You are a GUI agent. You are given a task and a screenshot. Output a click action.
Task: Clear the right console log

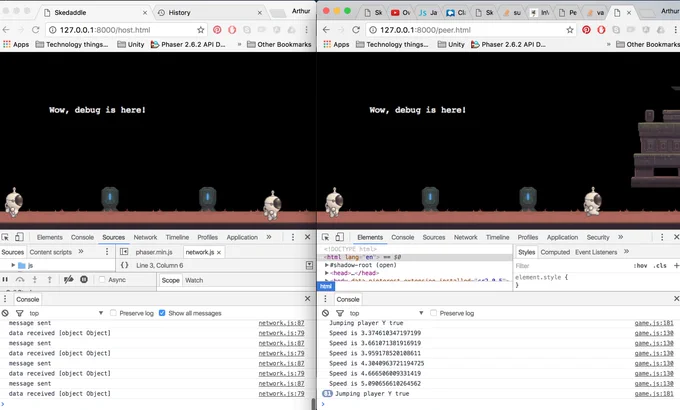[x=326, y=313]
